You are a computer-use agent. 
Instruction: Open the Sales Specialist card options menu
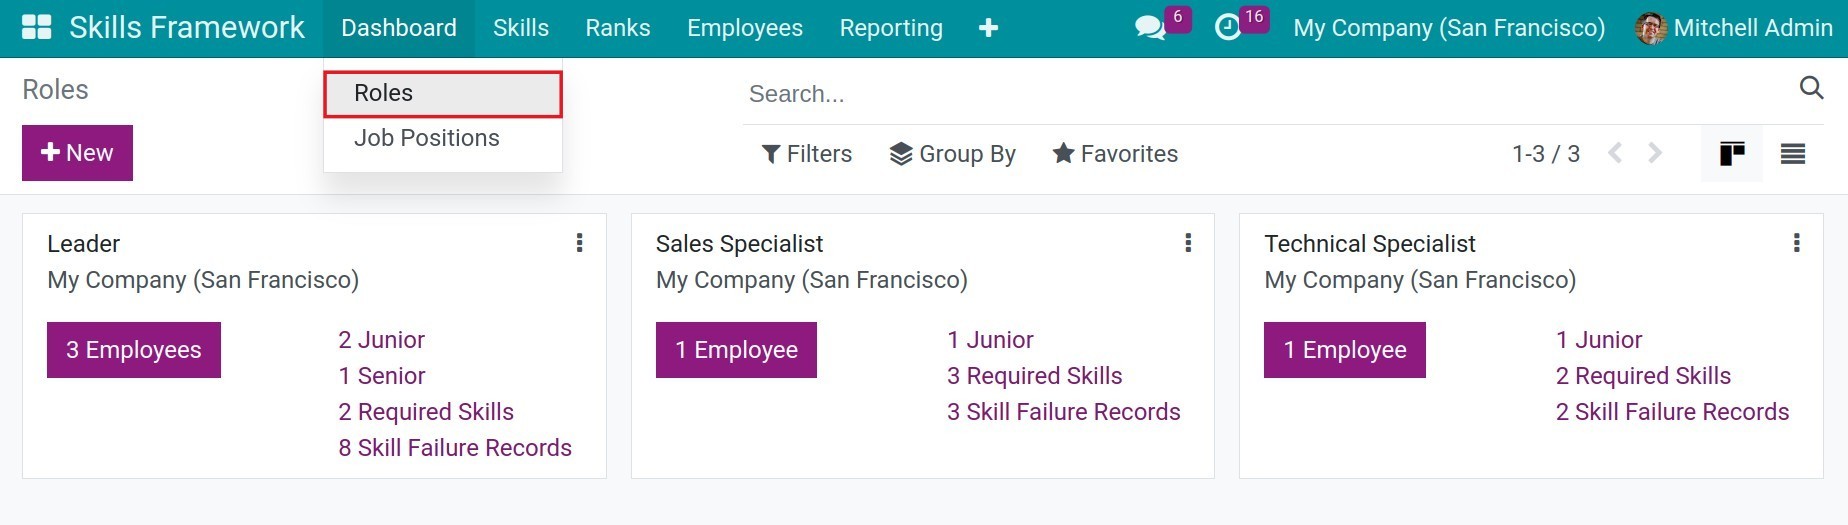[x=1188, y=243]
